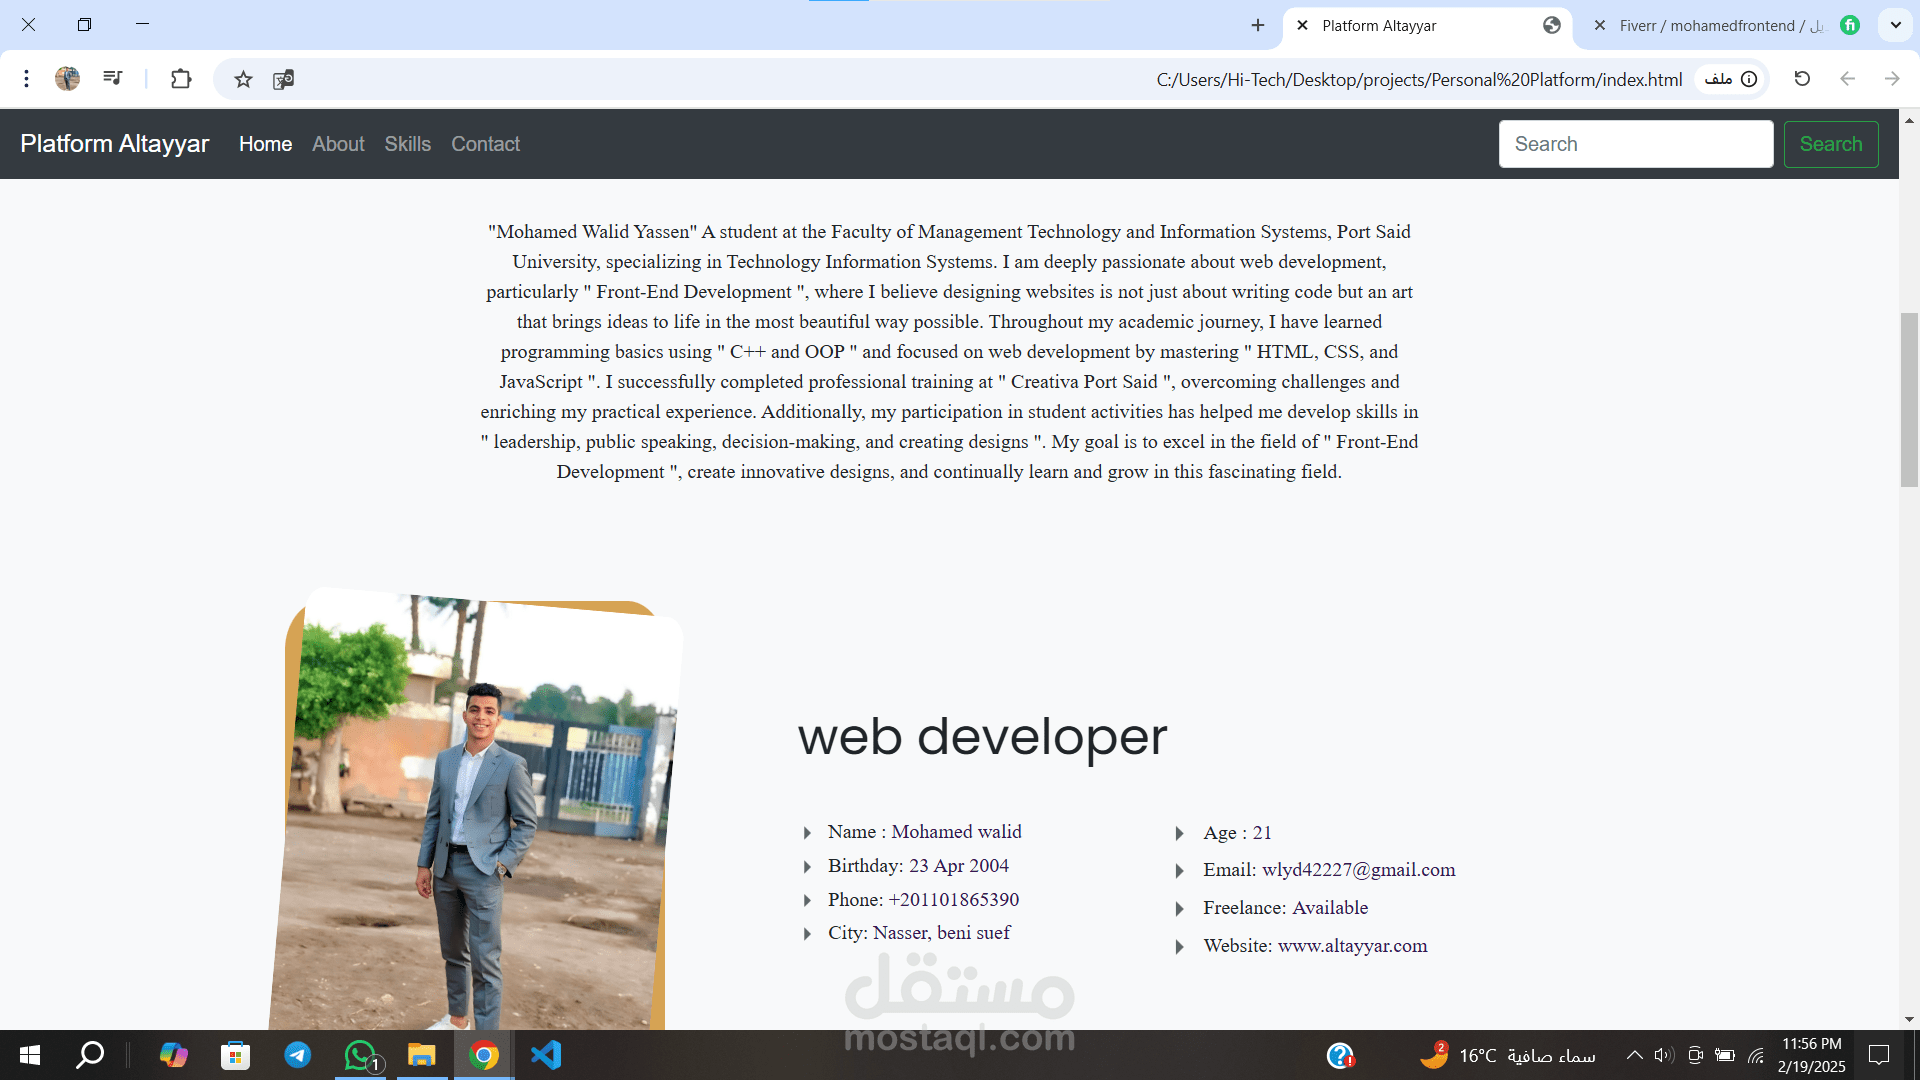Switch to Chrome in the taskbar
Image resolution: width=1920 pixels, height=1080 pixels.
click(484, 1055)
